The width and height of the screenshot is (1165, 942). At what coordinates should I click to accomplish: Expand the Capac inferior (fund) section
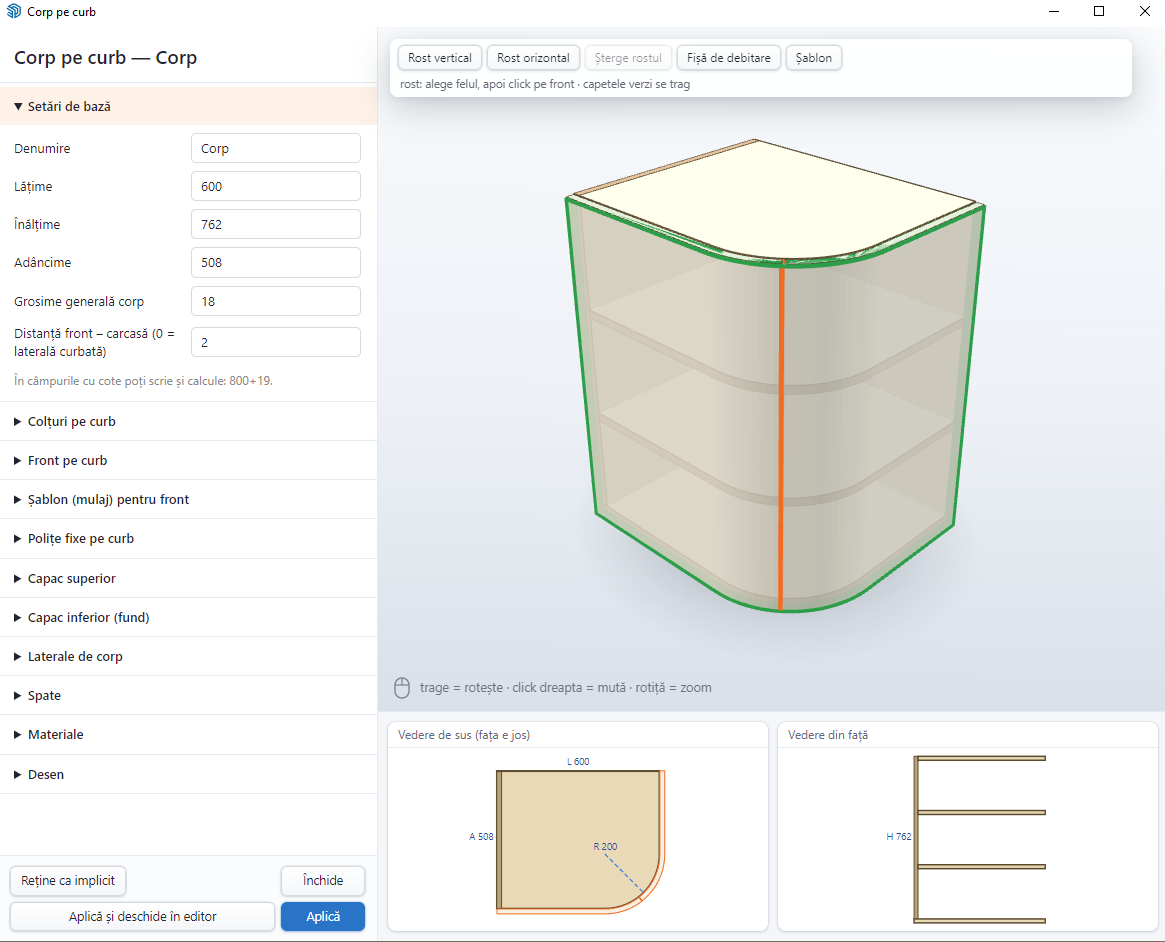pyautogui.click(x=189, y=617)
